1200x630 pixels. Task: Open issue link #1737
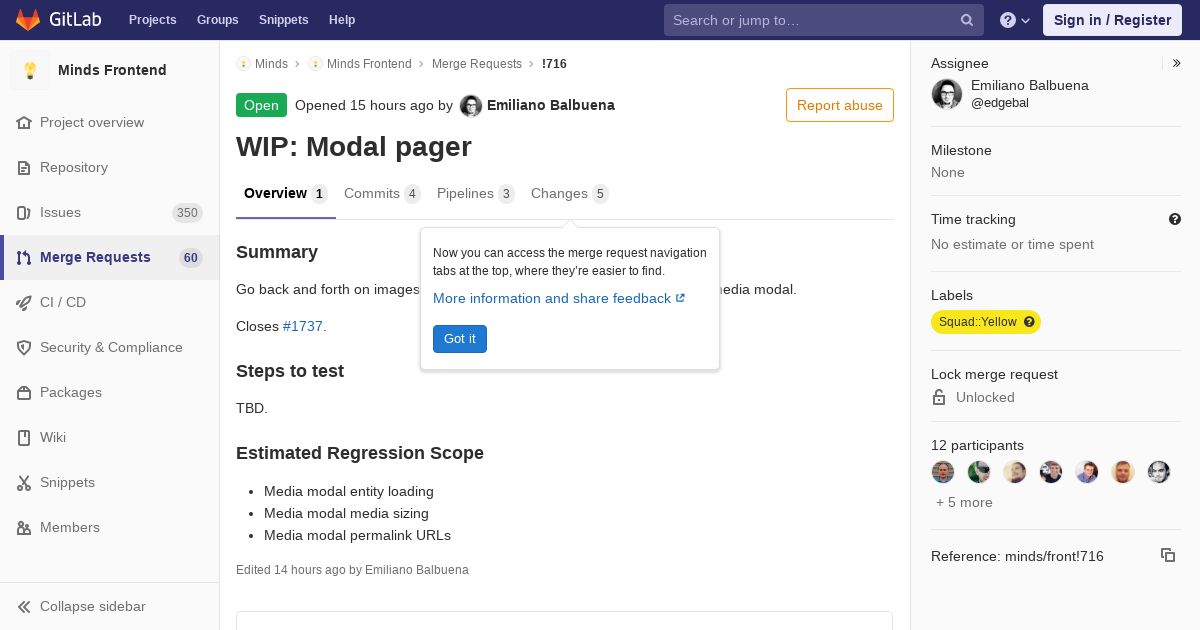coord(302,326)
